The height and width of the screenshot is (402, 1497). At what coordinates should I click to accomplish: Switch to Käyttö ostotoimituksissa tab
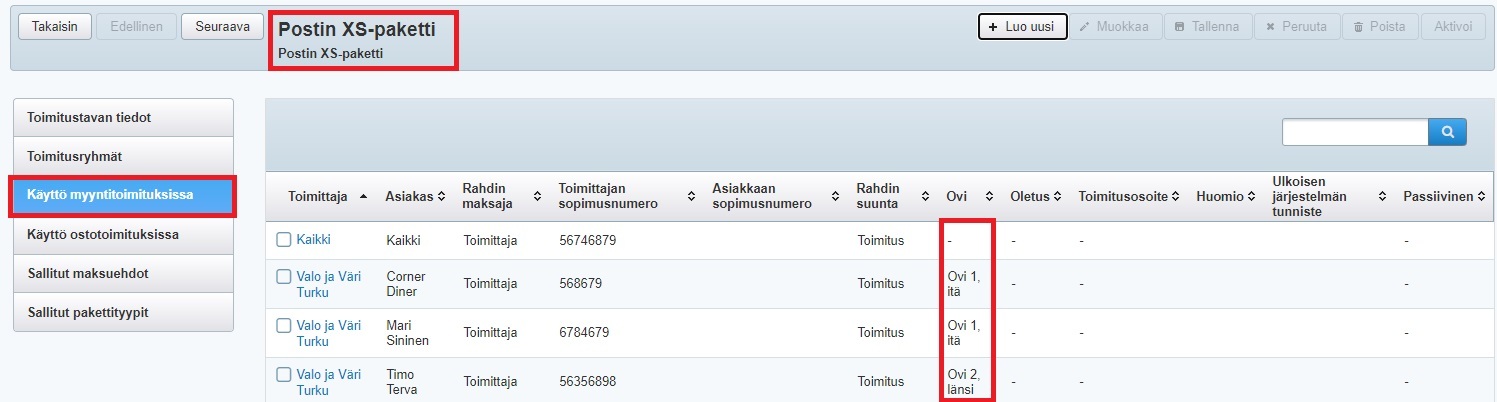122,234
